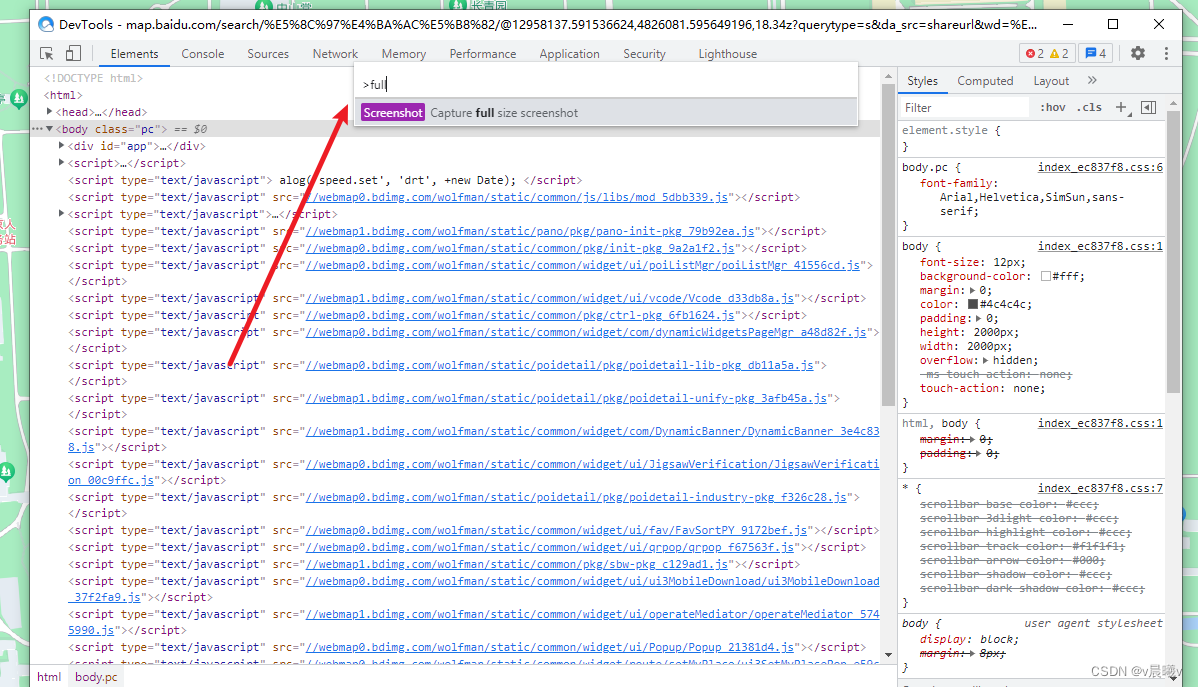Screen dimensions: 1198x687
Task: Select body.pc in the breadcrumb bar
Action: coord(96,676)
